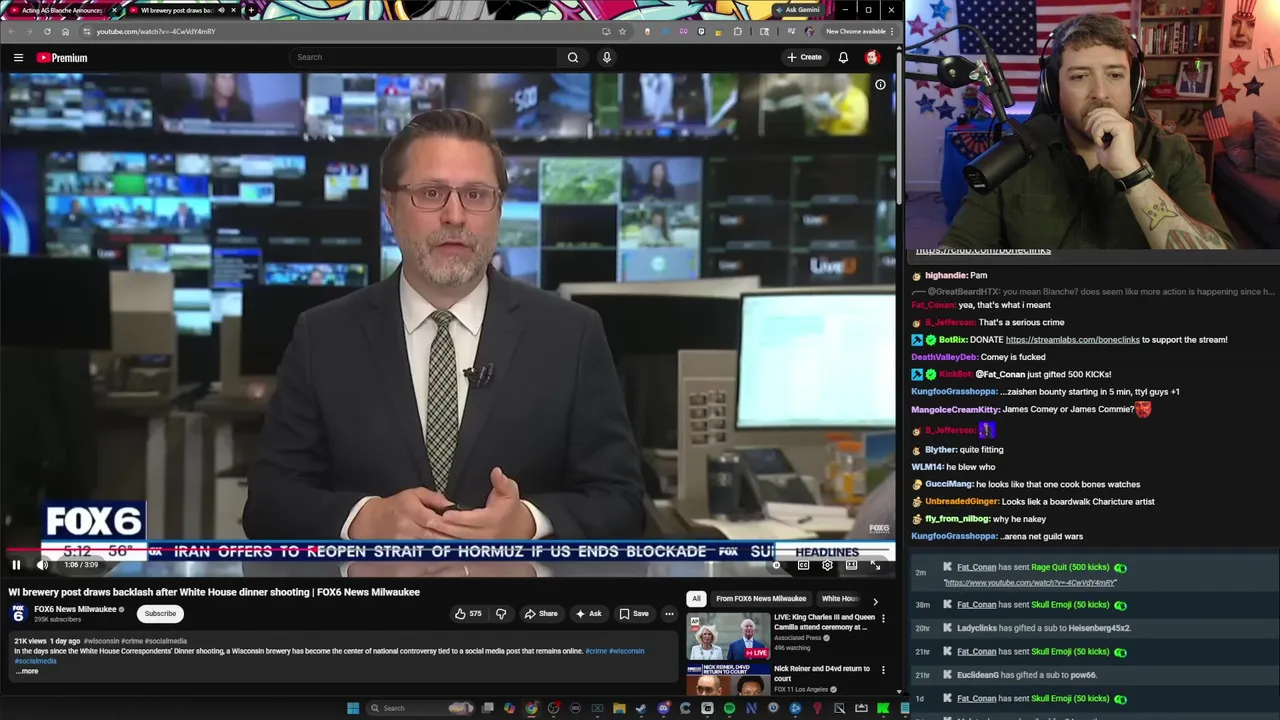
Task: Click the YouTube search magnifier button
Action: pyautogui.click(x=573, y=57)
